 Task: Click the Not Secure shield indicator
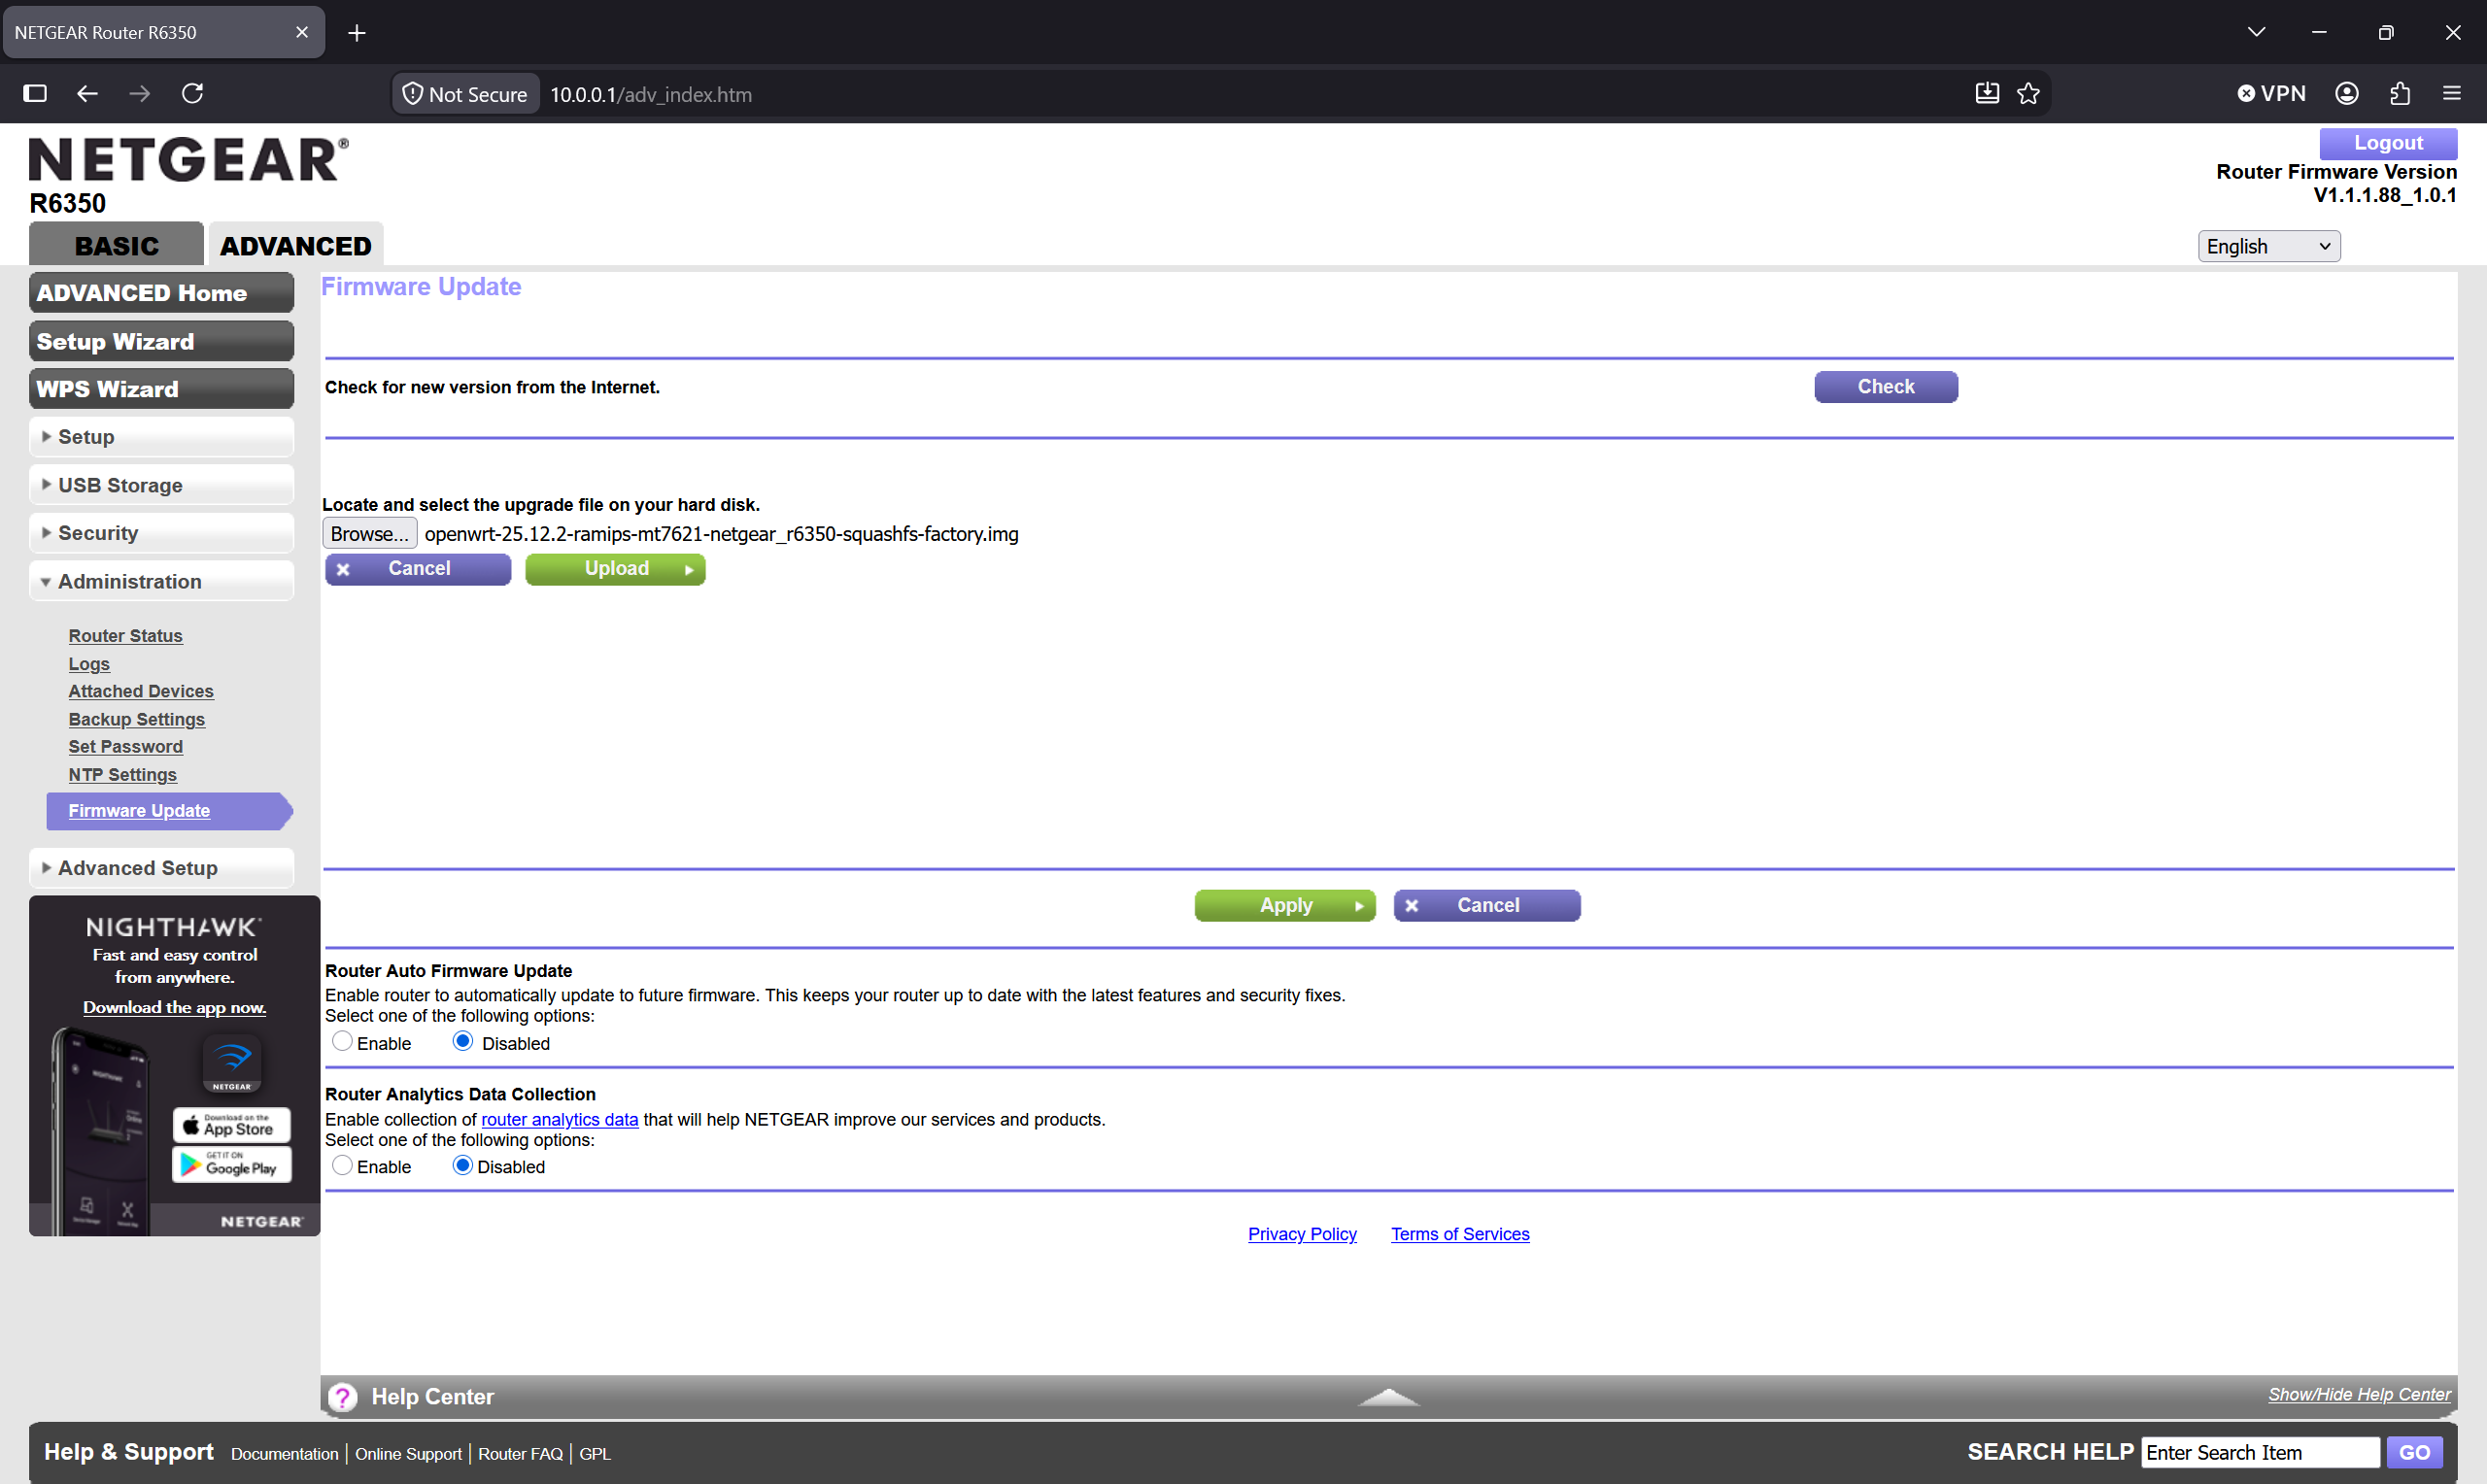[465, 94]
